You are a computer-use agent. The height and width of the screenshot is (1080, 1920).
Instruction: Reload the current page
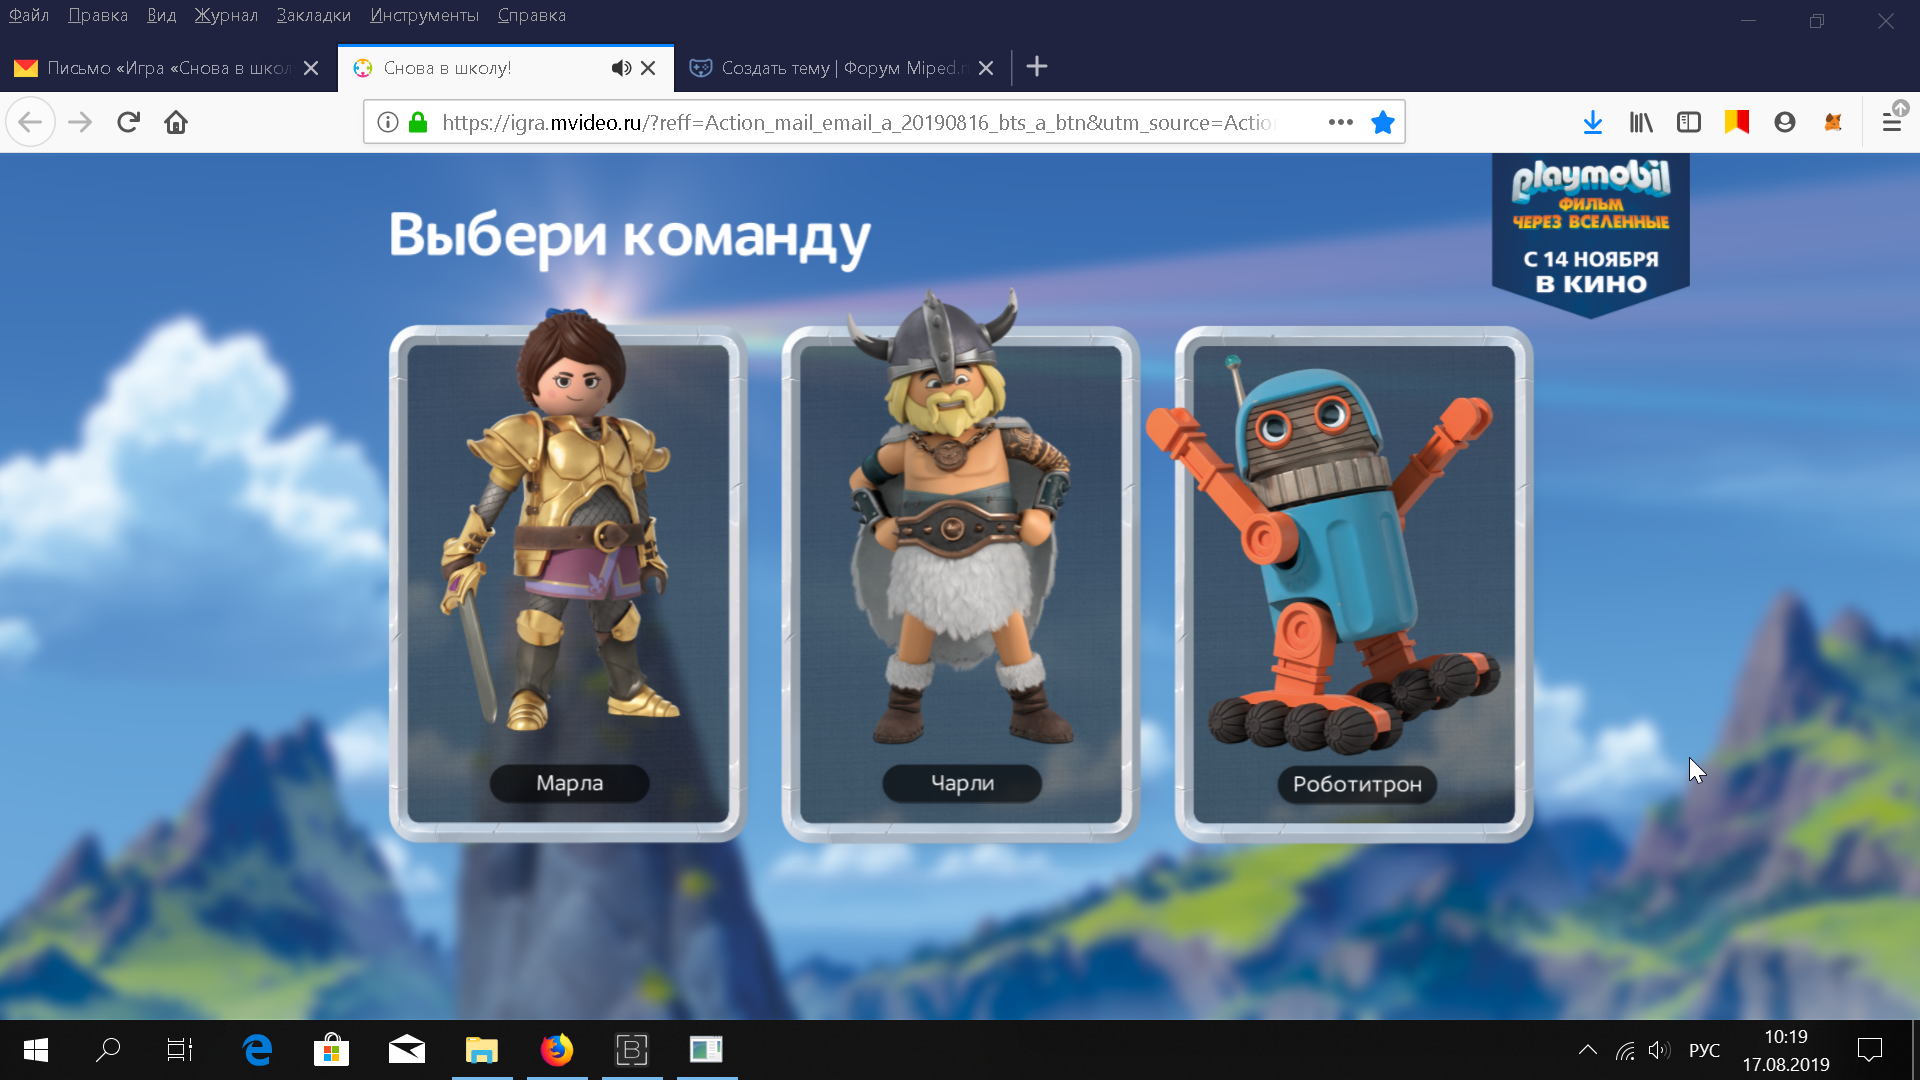tap(128, 122)
